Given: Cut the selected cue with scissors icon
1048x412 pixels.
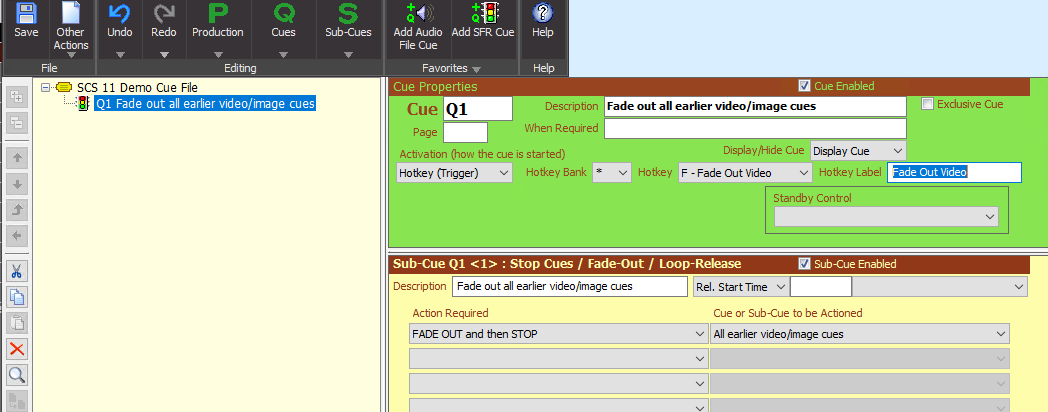Looking at the screenshot, I should tap(17, 271).
